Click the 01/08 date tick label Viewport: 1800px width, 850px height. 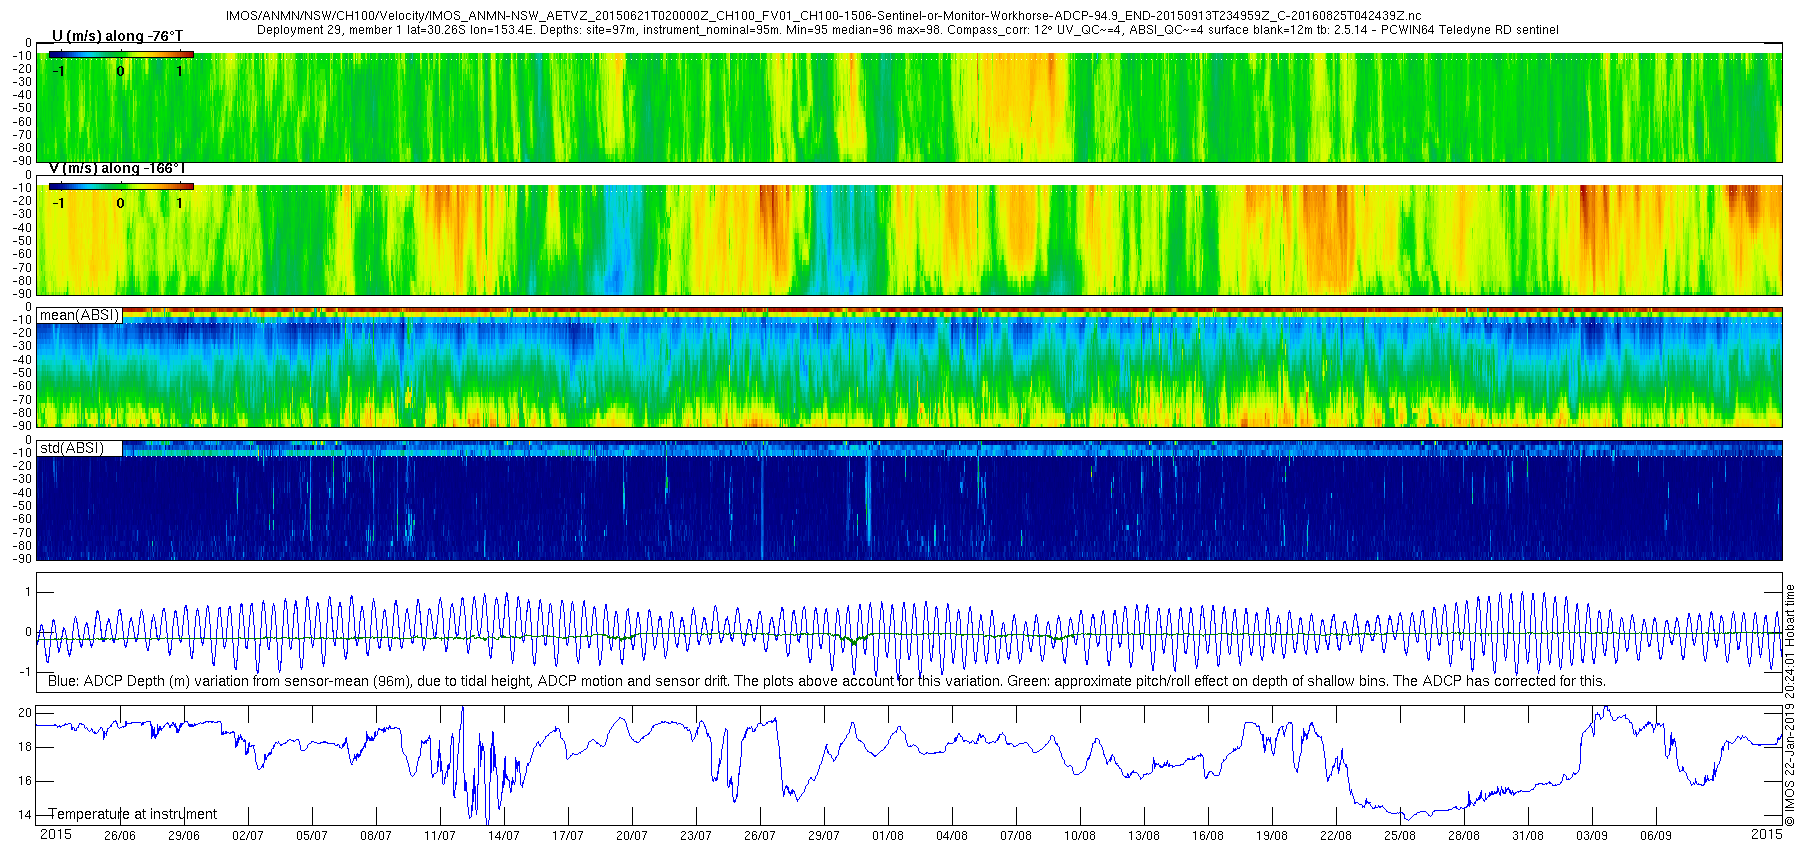[x=887, y=836]
